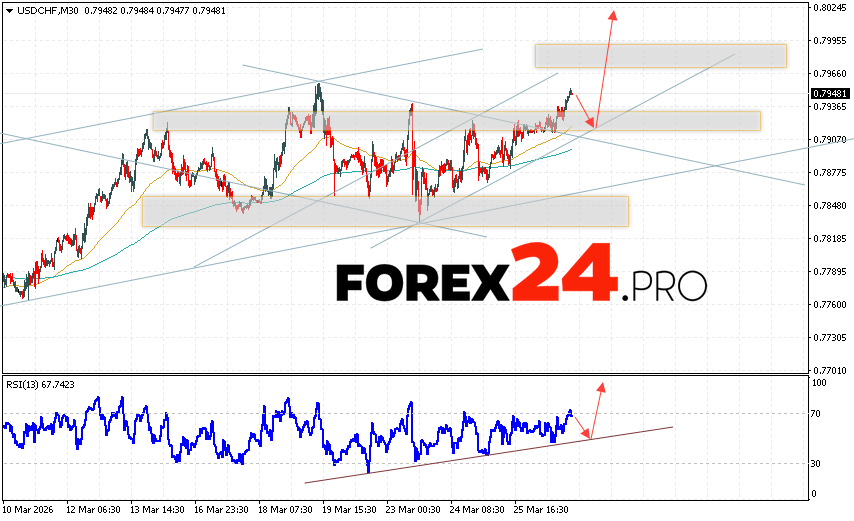Select the 13 Mar 14:30 time label
Image resolution: width=854 pixels, height=521 pixels.
[x=157, y=510]
